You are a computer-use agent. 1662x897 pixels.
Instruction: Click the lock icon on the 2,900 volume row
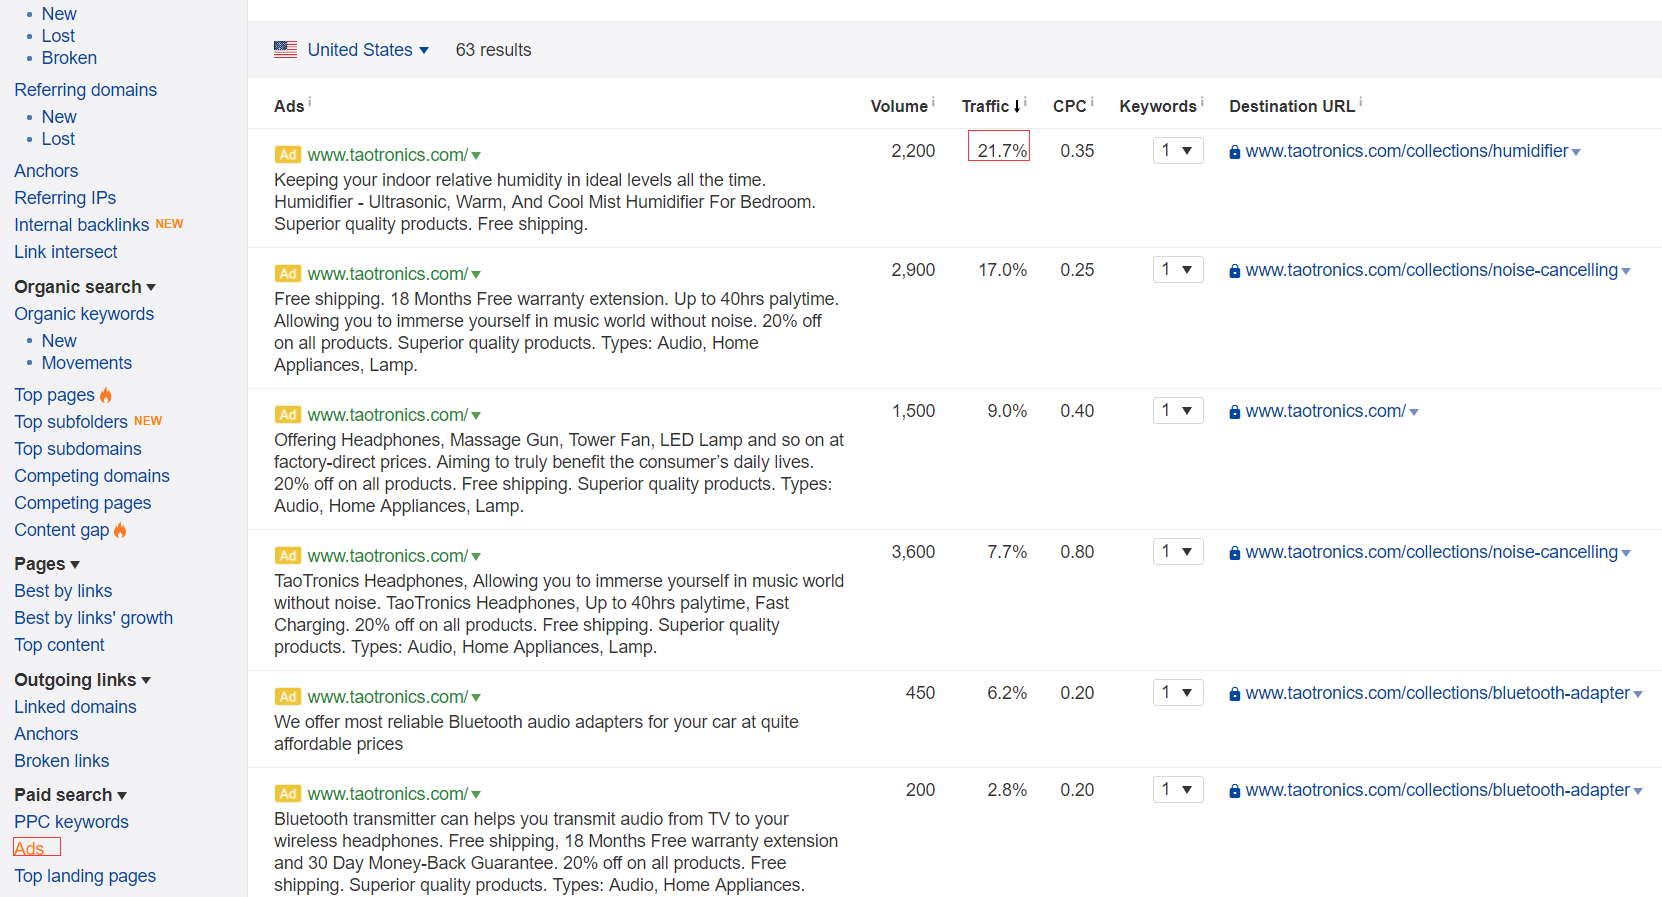[x=1235, y=271]
